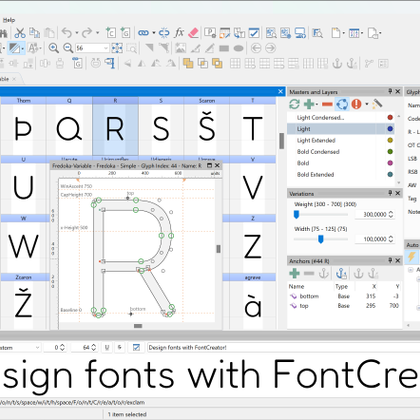Screen dimensions: 420x420
Task: Click the Cut scissors icon
Action: point(20,33)
